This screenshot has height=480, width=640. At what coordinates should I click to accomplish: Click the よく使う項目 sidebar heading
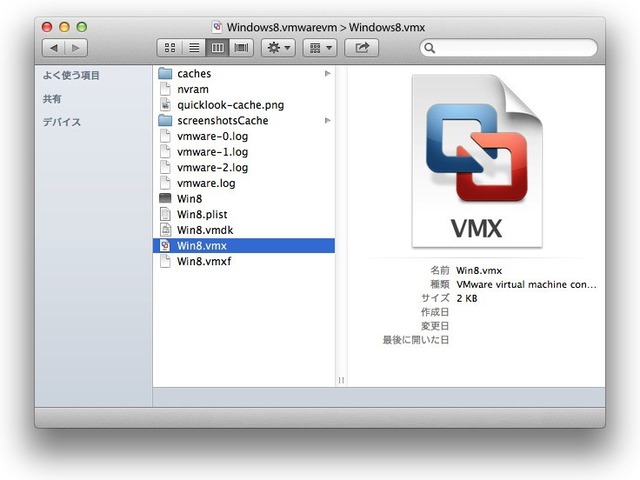71,75
